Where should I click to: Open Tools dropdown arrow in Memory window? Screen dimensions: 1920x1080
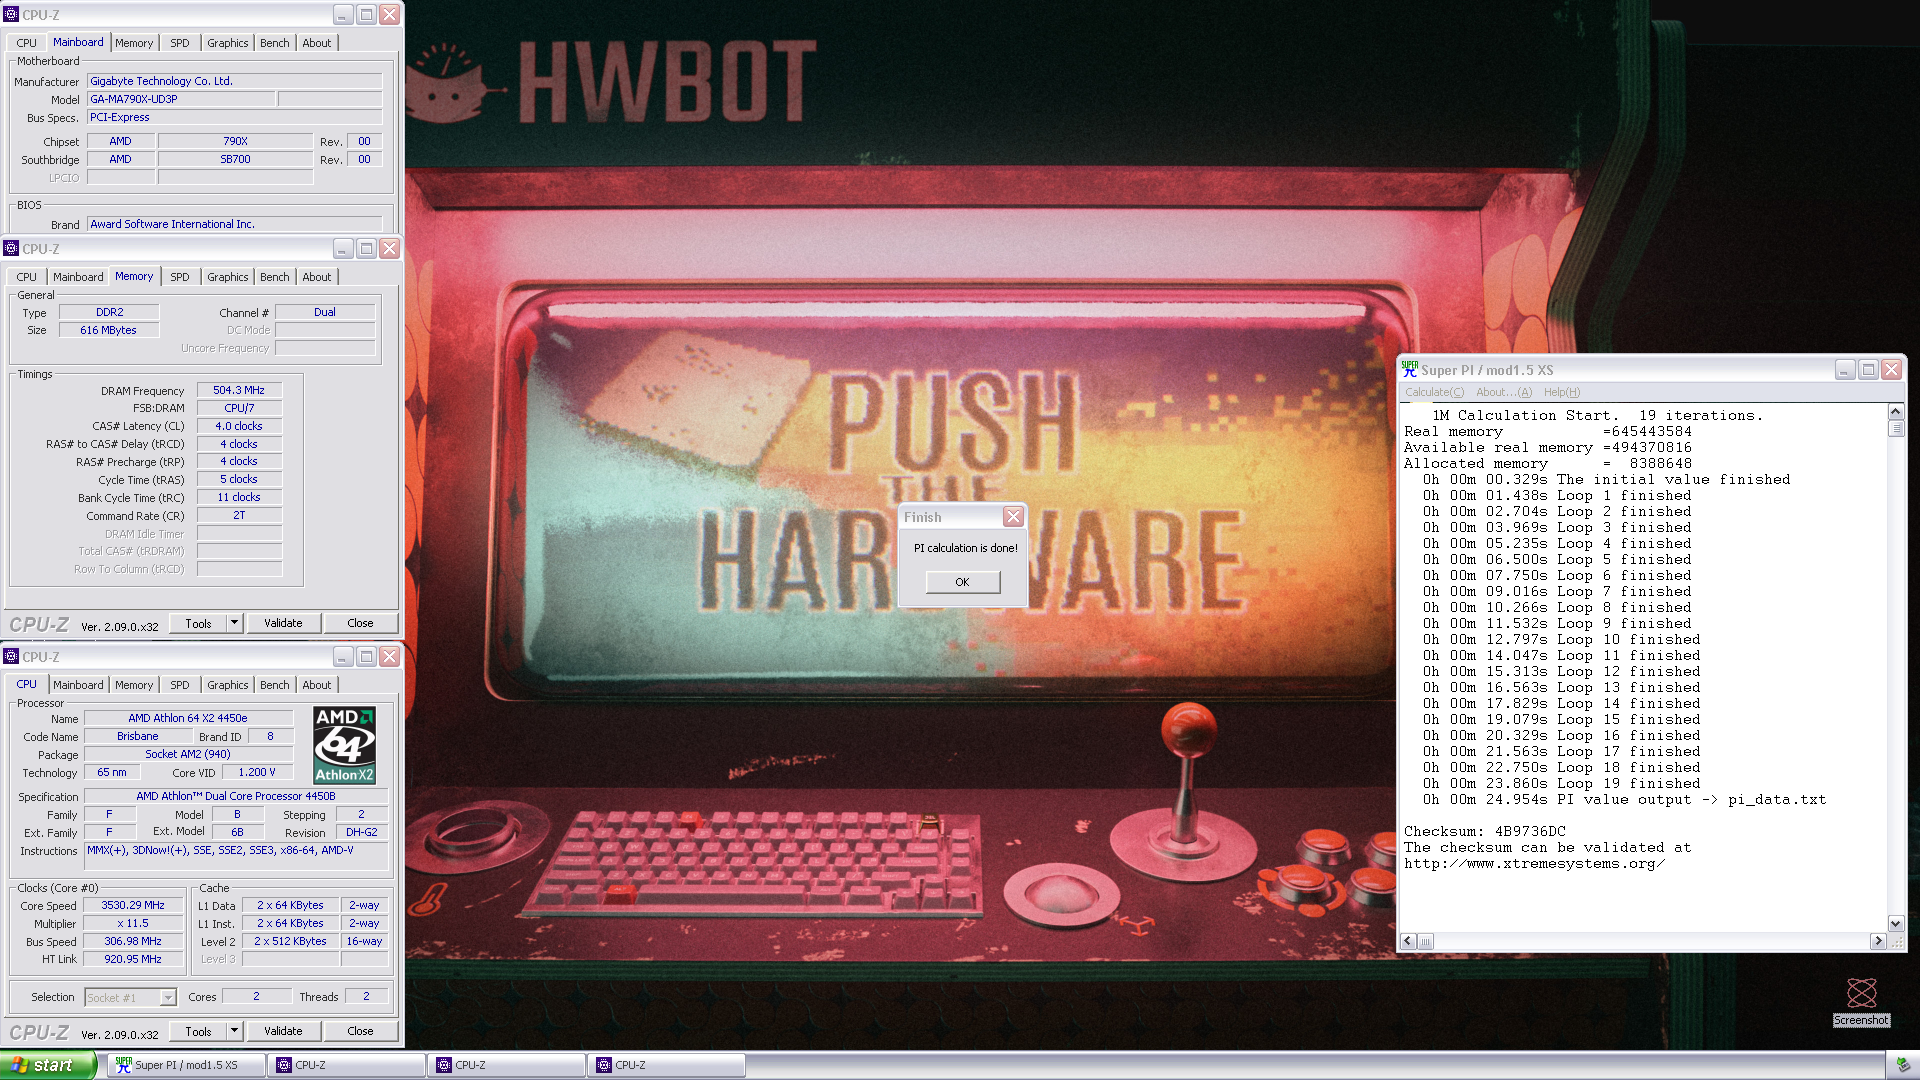[x=235, y=623]
